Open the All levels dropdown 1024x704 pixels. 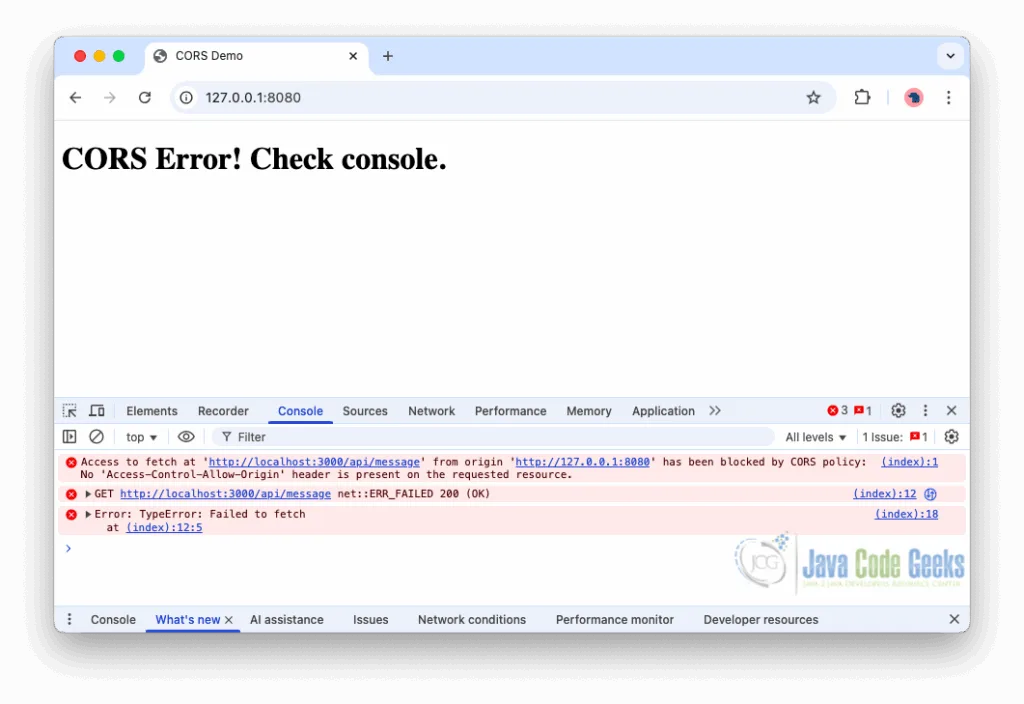click(816, 437)
